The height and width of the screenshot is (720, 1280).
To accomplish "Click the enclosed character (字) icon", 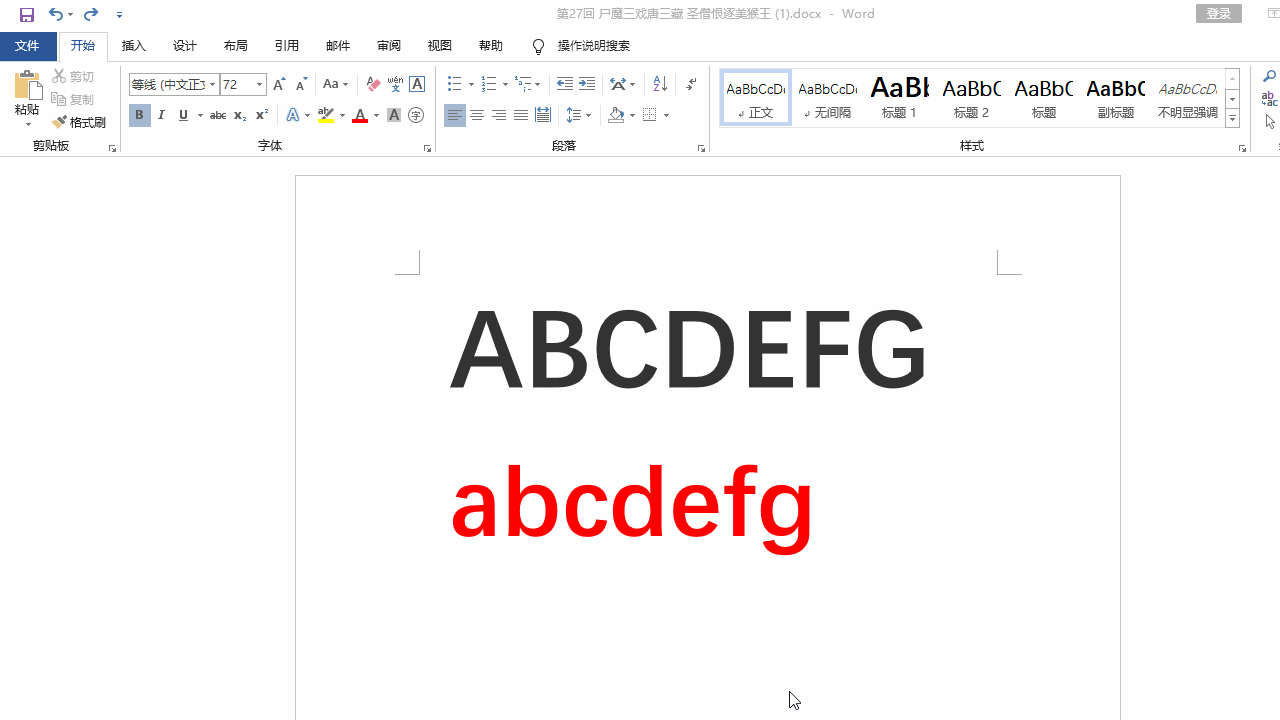I will point(416,116).
